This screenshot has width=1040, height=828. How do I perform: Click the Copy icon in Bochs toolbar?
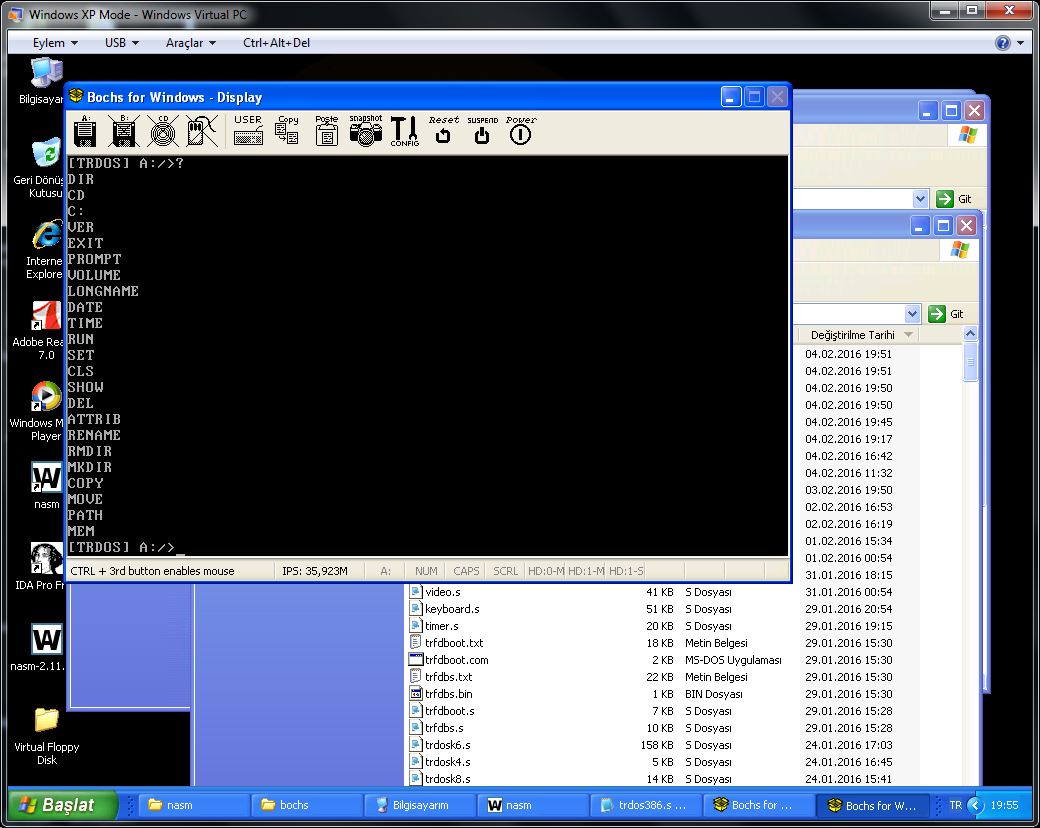(x=287, y=130)
